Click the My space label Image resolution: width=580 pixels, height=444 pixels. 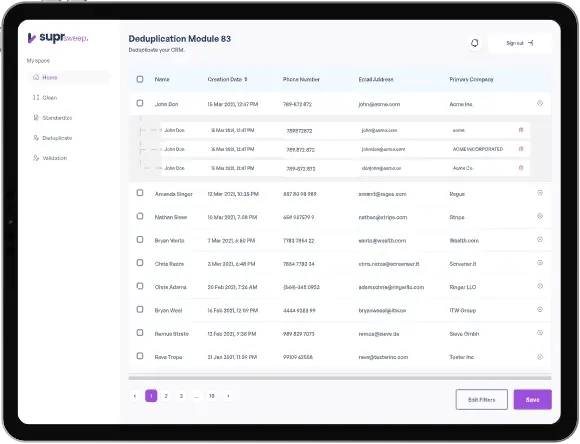38,61
